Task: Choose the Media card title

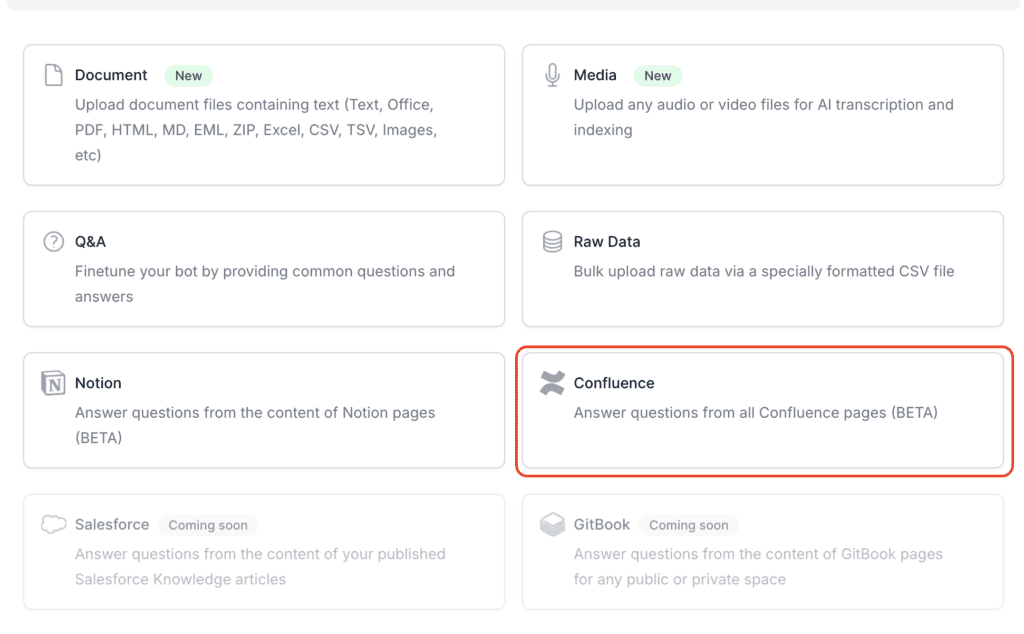Action: pyautogui.click(x=595, y=75)
